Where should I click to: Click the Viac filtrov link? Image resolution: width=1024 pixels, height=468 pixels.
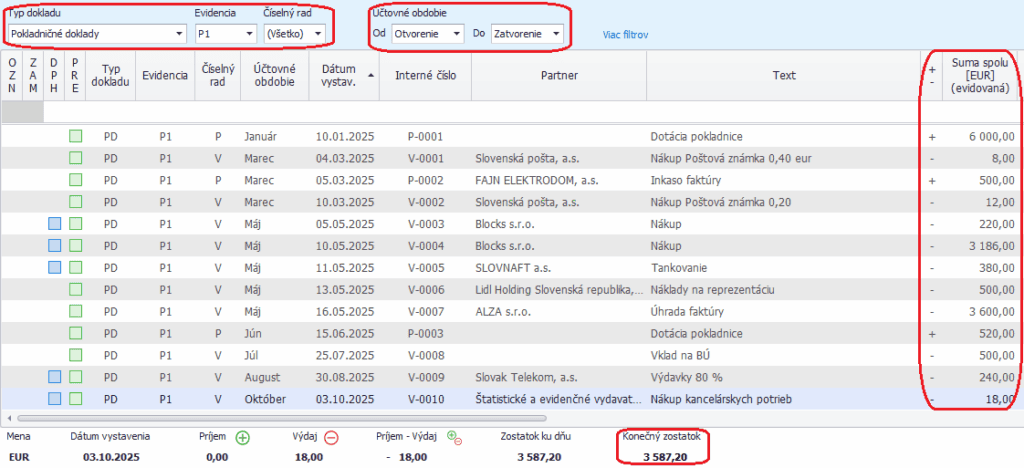click(626, 35)
